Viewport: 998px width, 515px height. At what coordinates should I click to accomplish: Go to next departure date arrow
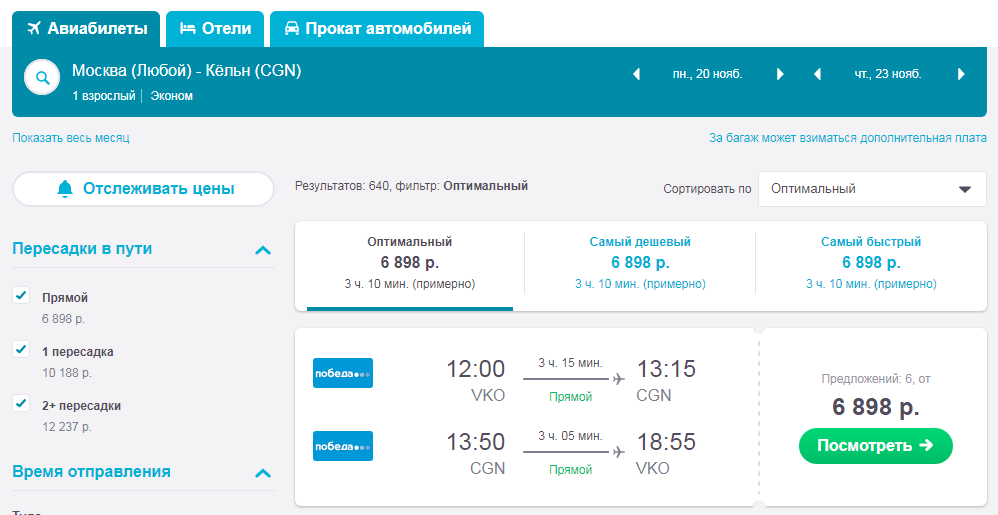point(780,74)
